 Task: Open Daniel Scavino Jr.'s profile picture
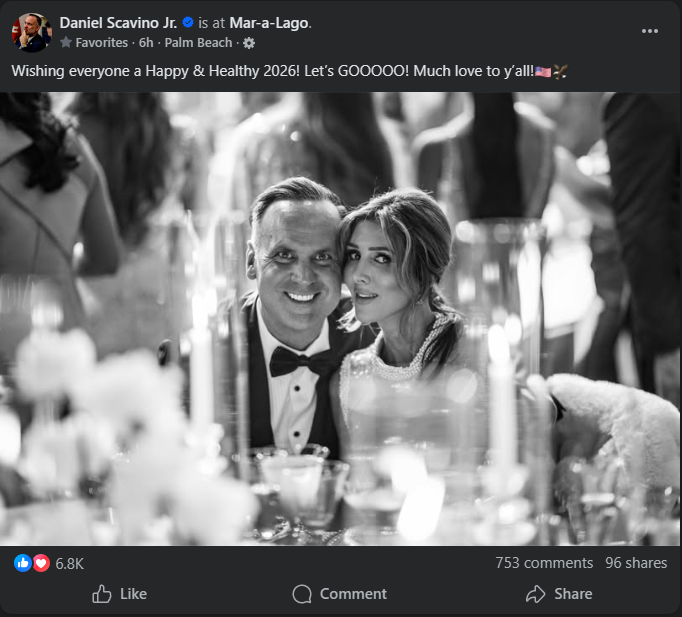tap(31, 32)
